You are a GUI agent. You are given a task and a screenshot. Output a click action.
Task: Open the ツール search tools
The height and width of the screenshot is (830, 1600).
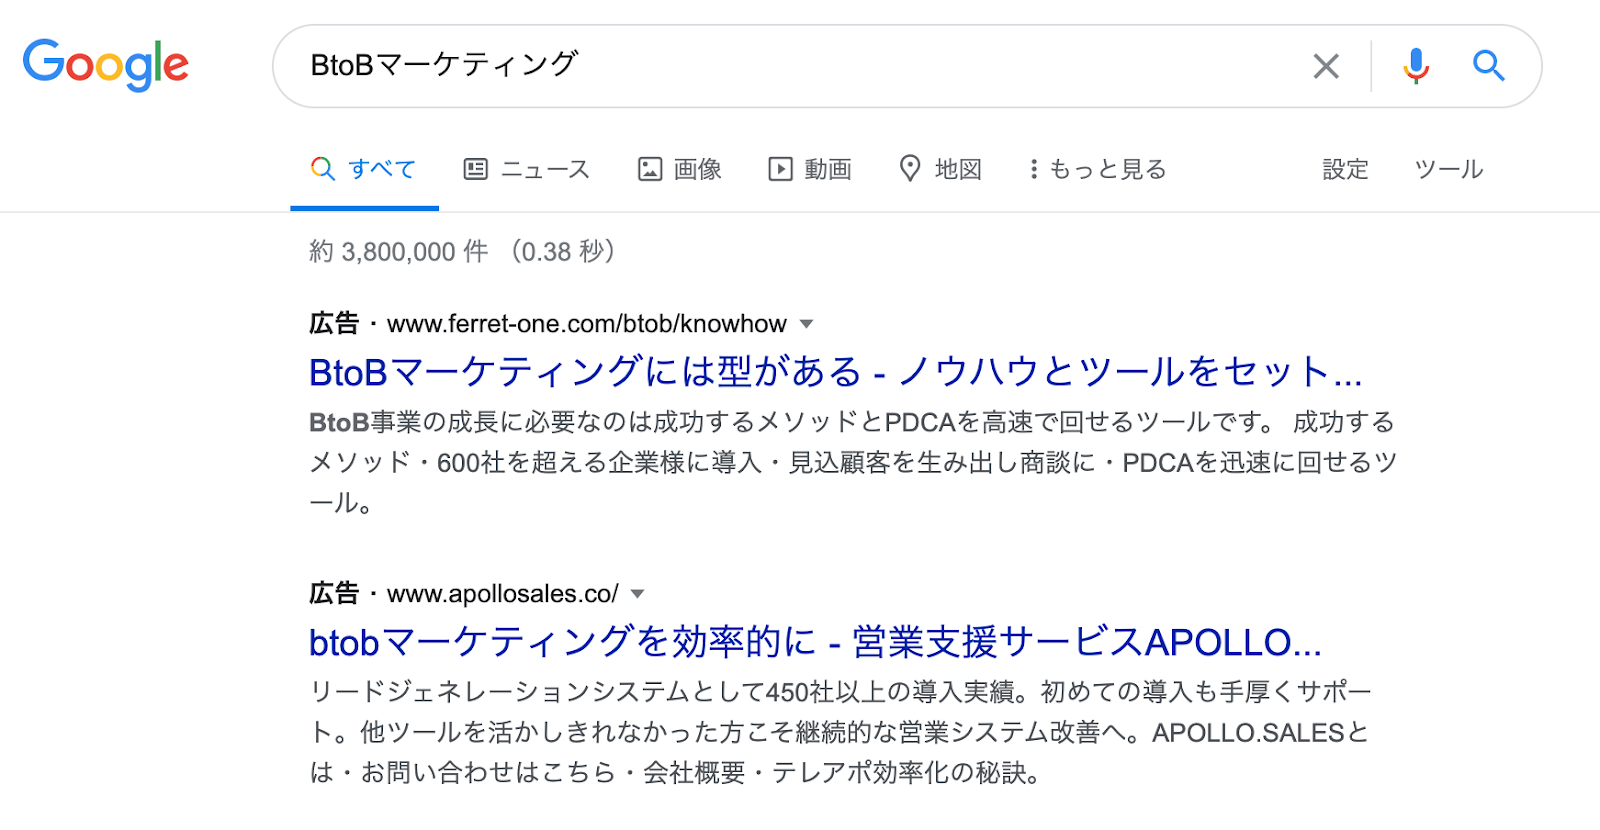pyautogui.click(x=1449, y=169)
